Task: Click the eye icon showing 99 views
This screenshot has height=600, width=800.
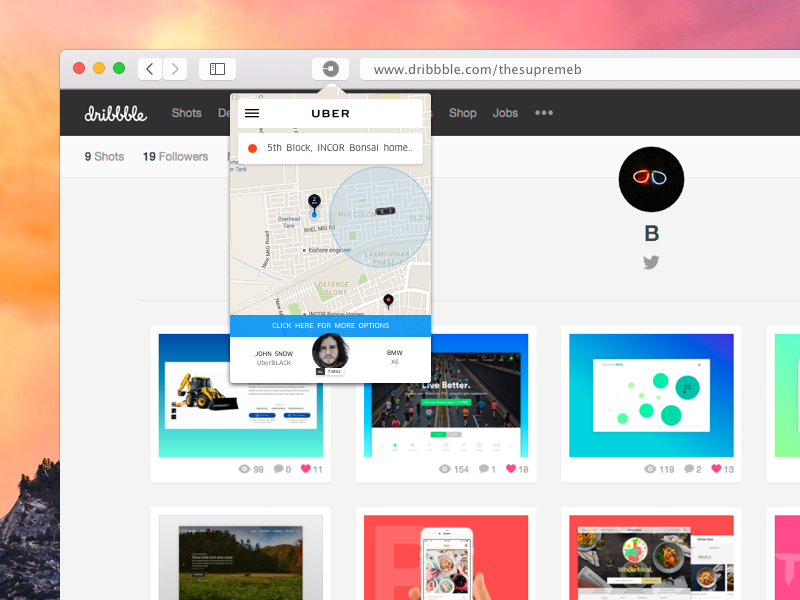Action: point(244,469)
